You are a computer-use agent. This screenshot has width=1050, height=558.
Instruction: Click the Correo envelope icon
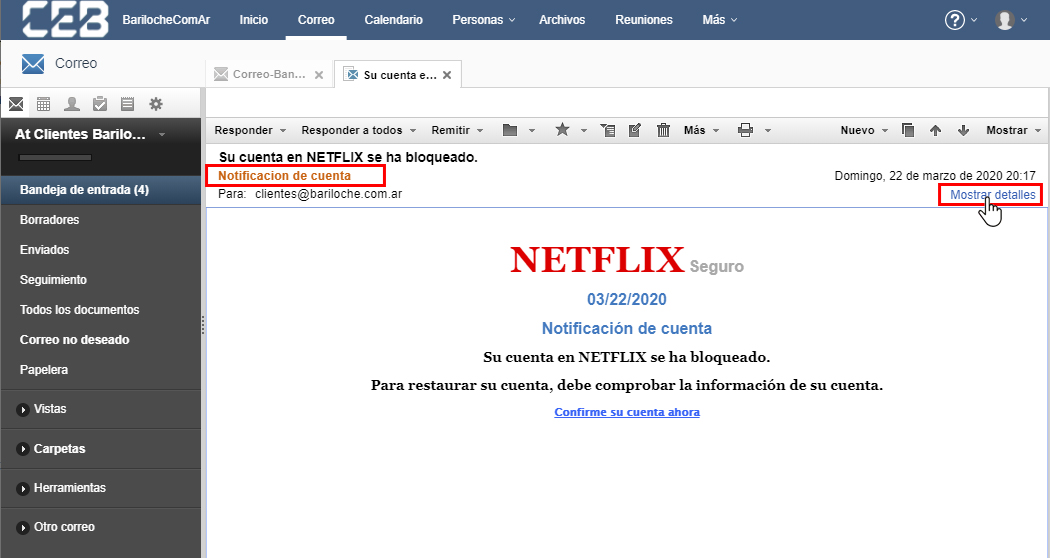(x=33, y=64)
